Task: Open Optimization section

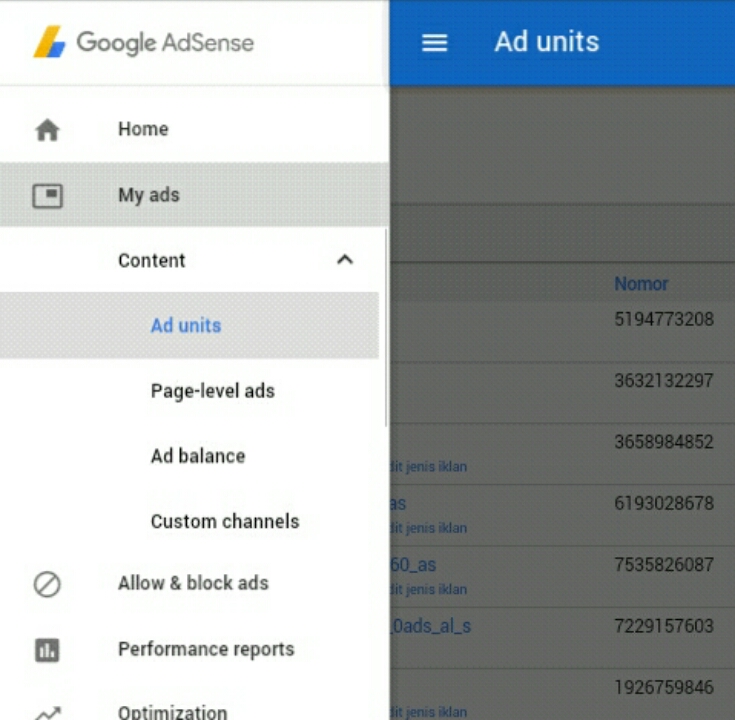Action: pos(172,712)
